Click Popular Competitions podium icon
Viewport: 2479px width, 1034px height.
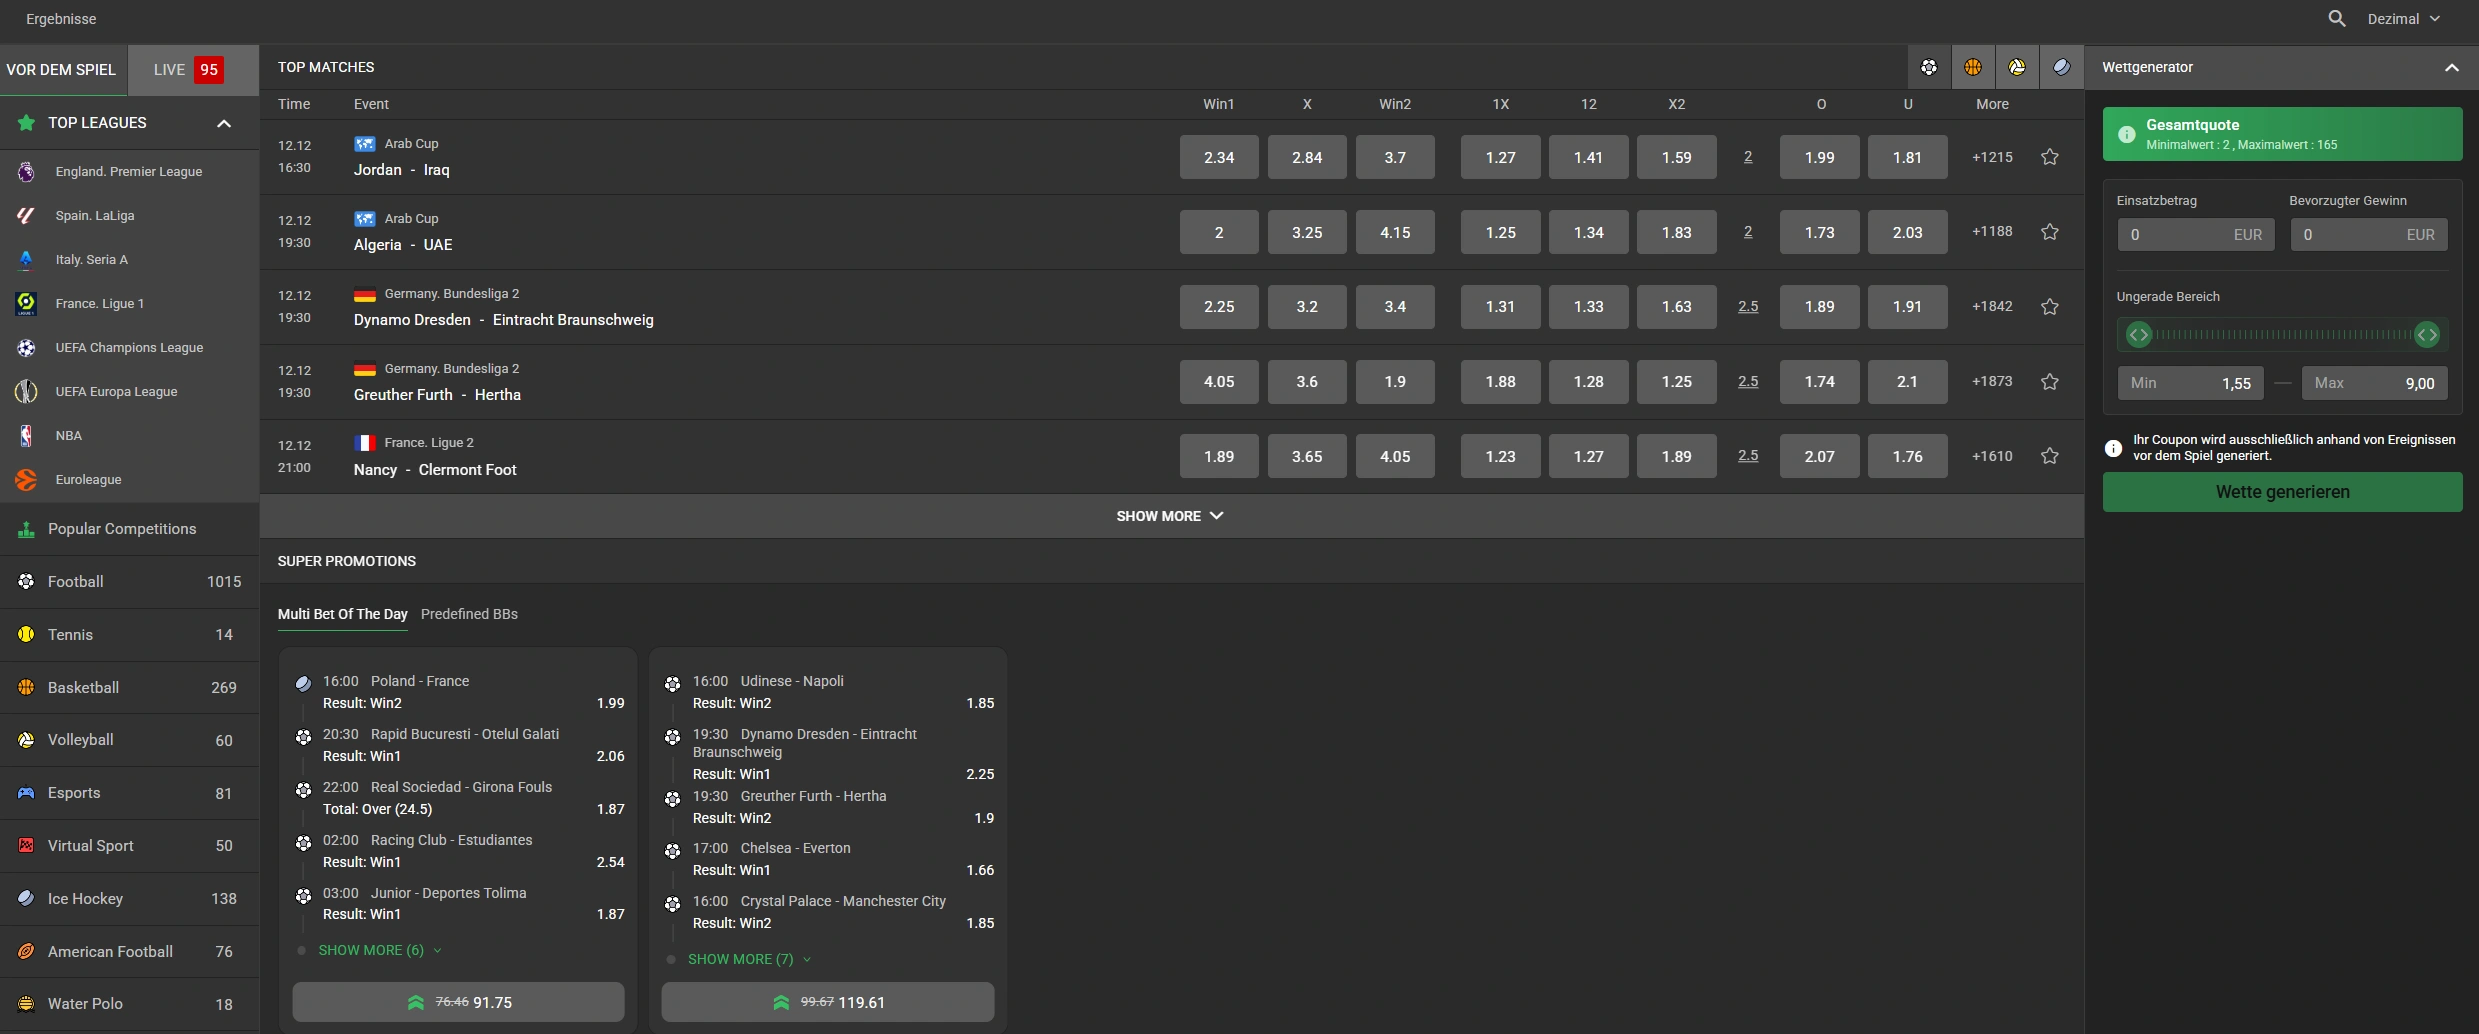click(x=26, y=530)
